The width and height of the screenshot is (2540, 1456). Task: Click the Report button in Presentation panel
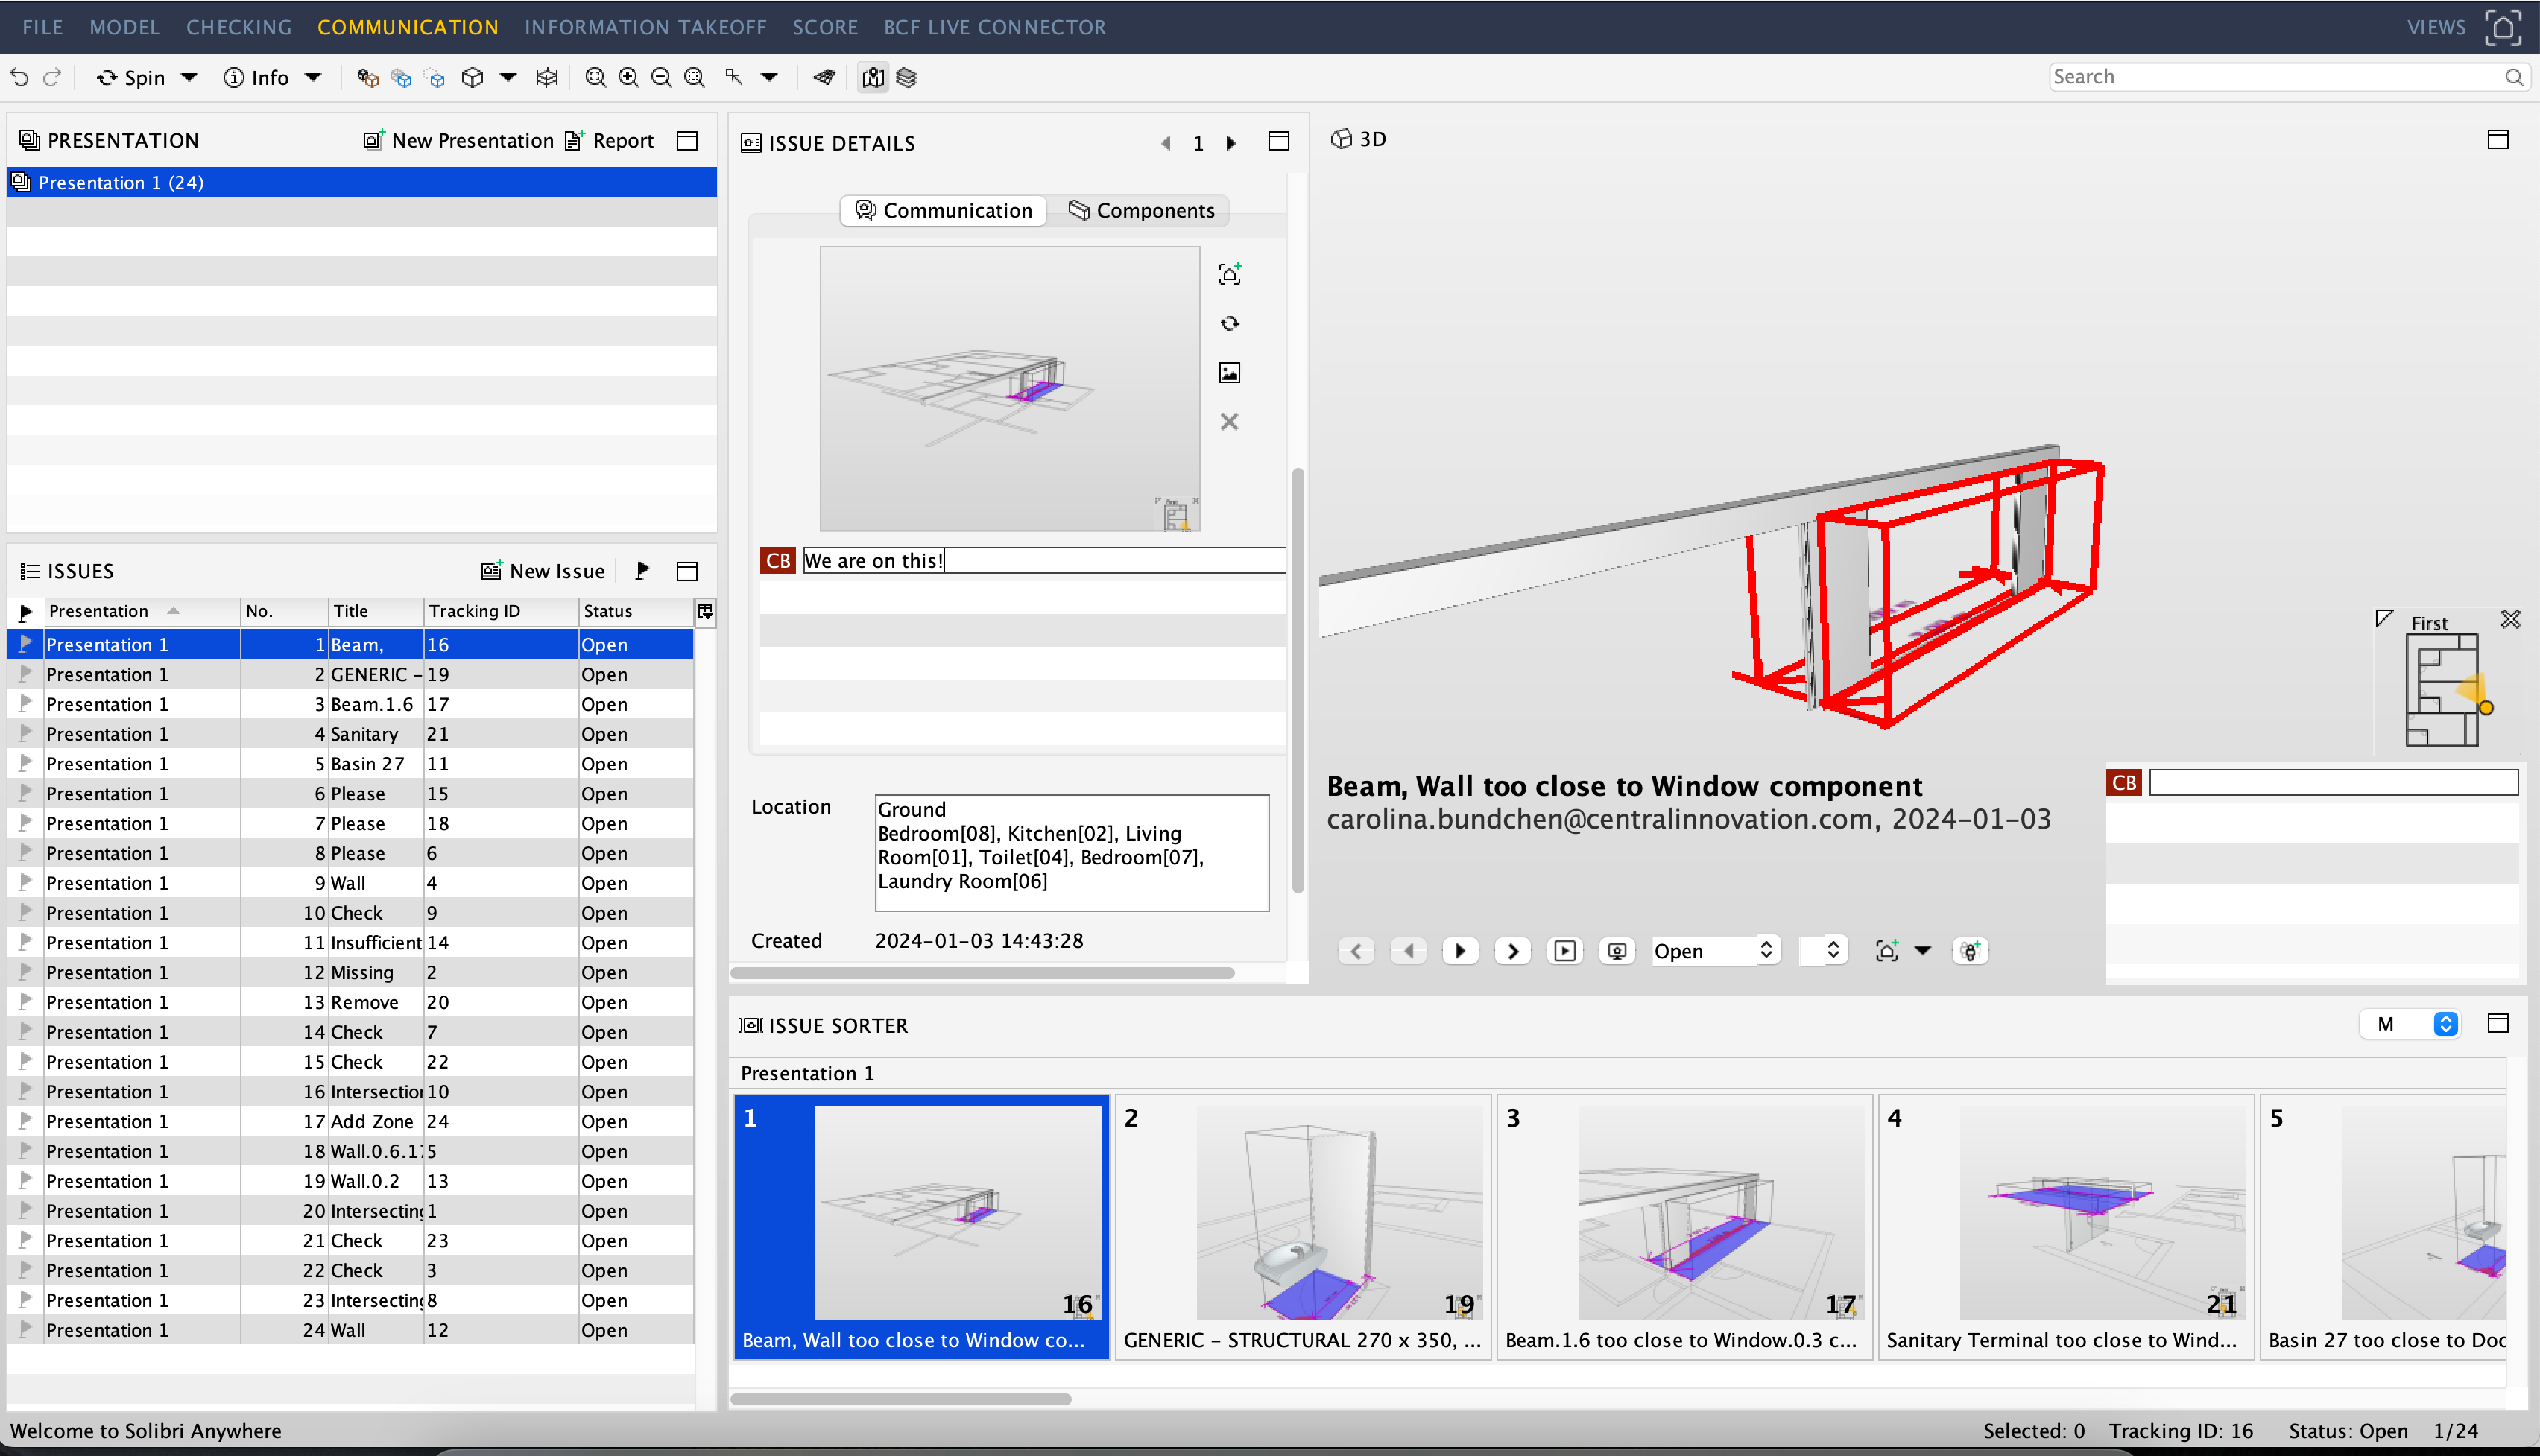tap(609, 140)
